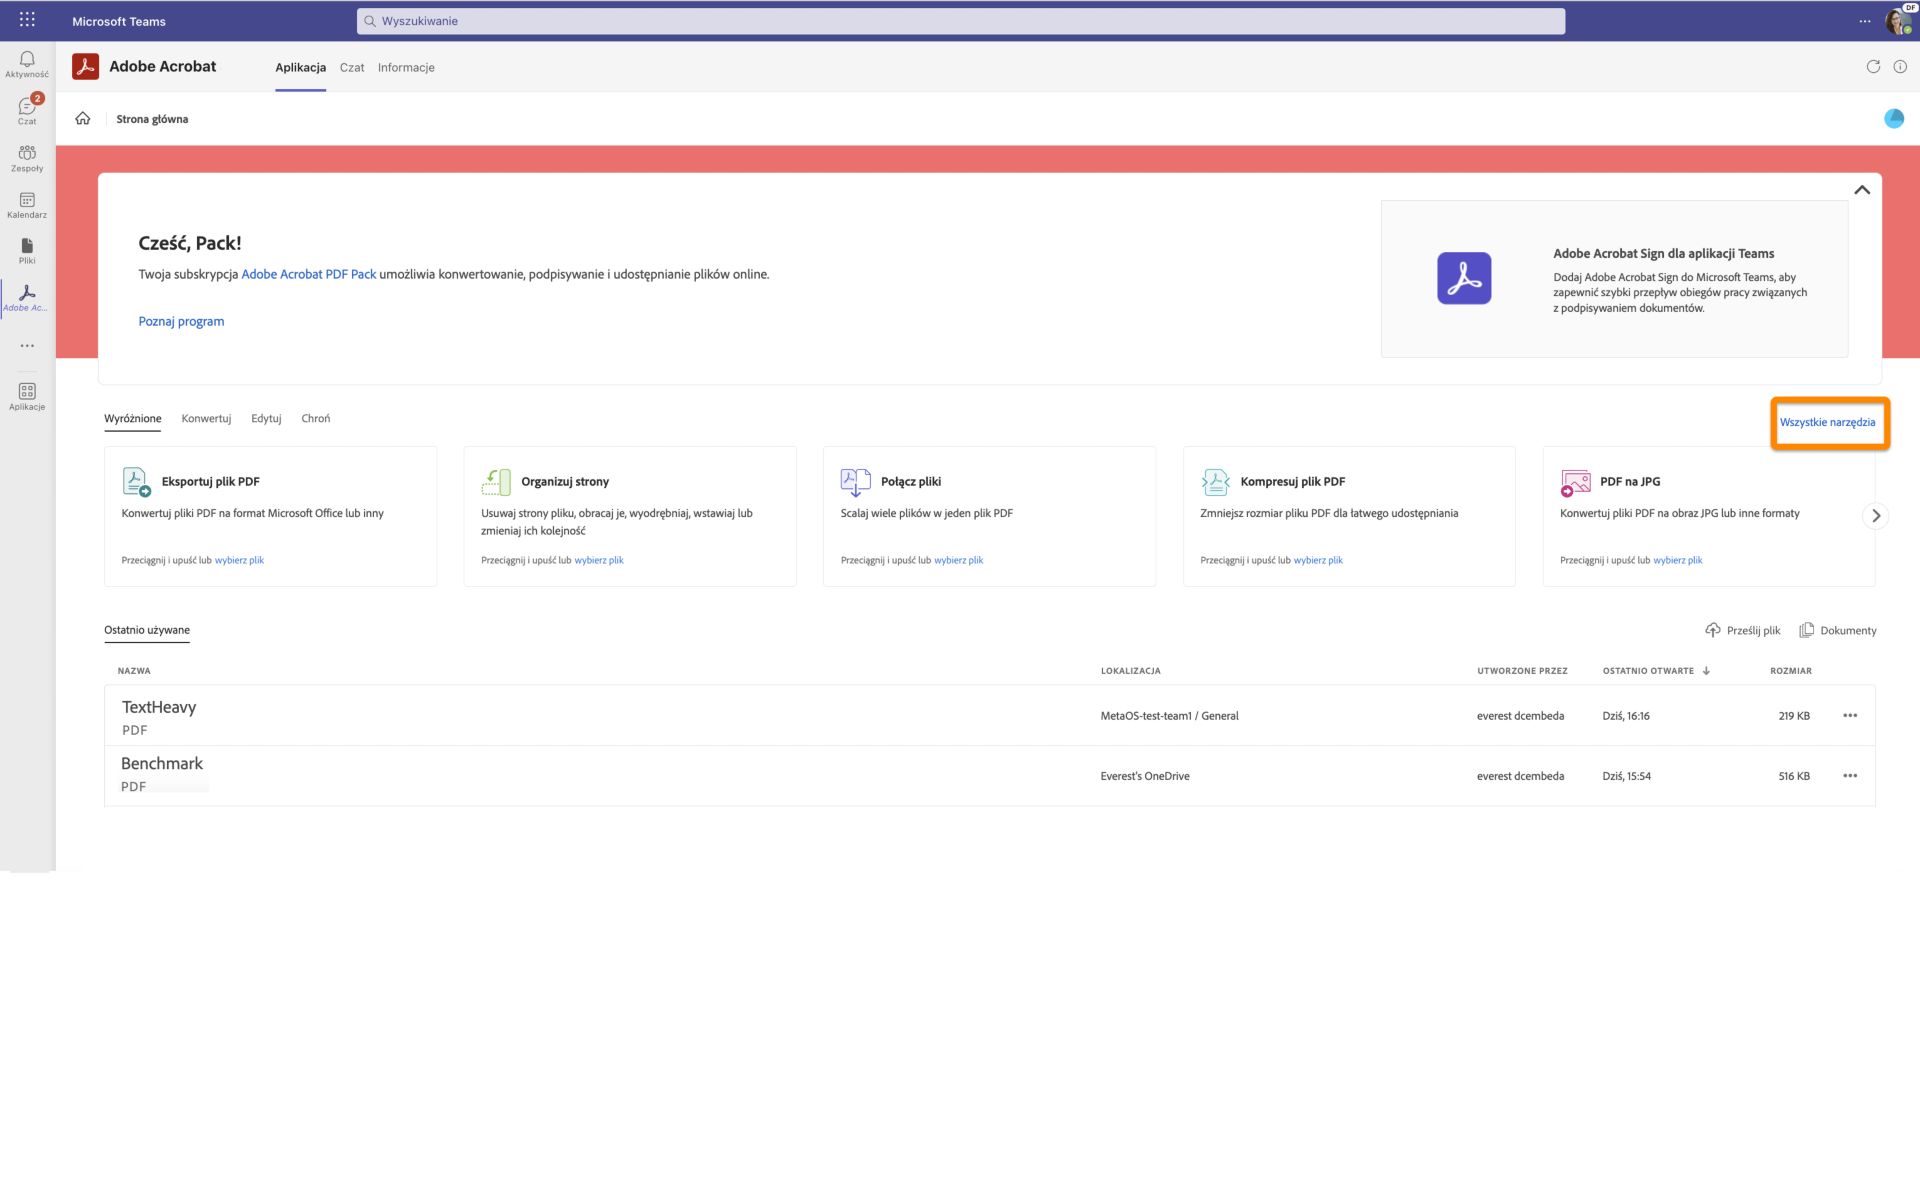Open Pliki files in sidebar
Screen dimensions: 1920x1196
tap(27, 251)
